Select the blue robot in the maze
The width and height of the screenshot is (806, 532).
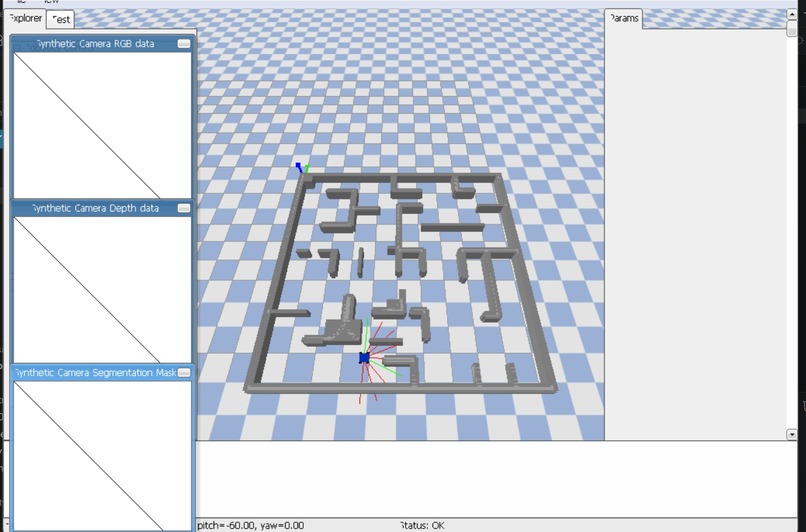[364, 358]
